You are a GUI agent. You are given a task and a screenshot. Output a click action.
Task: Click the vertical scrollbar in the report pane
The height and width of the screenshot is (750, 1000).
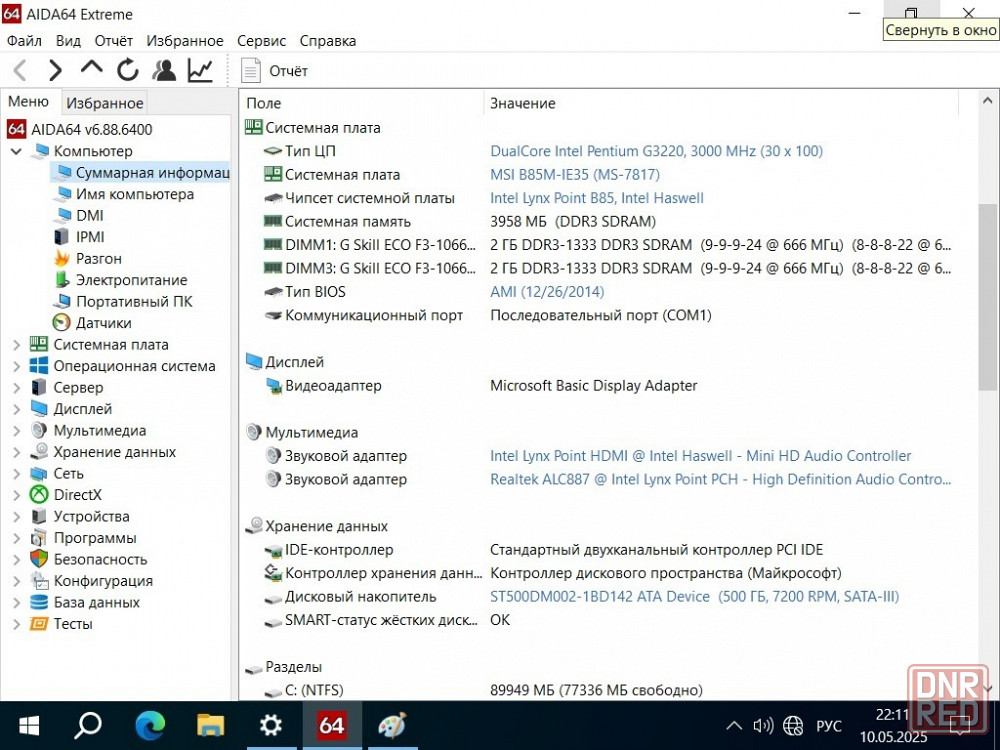tap(987, 297)
